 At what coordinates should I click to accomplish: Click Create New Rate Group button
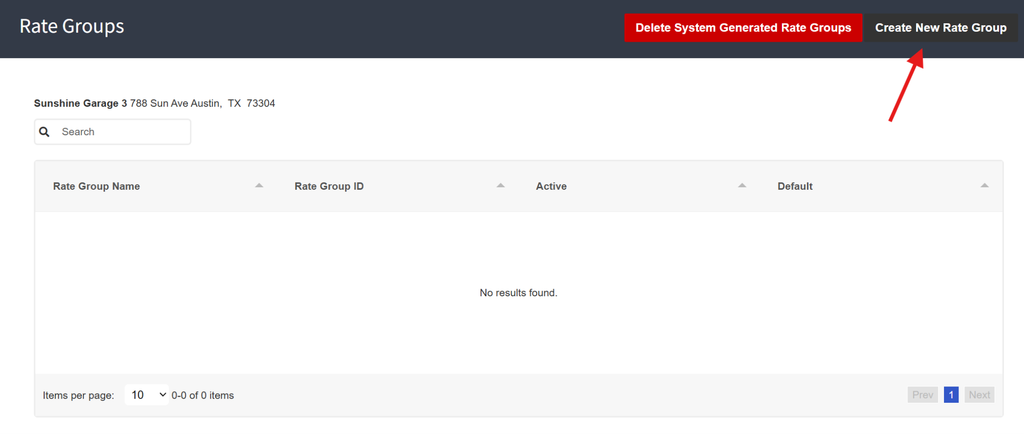coord(941,28)
